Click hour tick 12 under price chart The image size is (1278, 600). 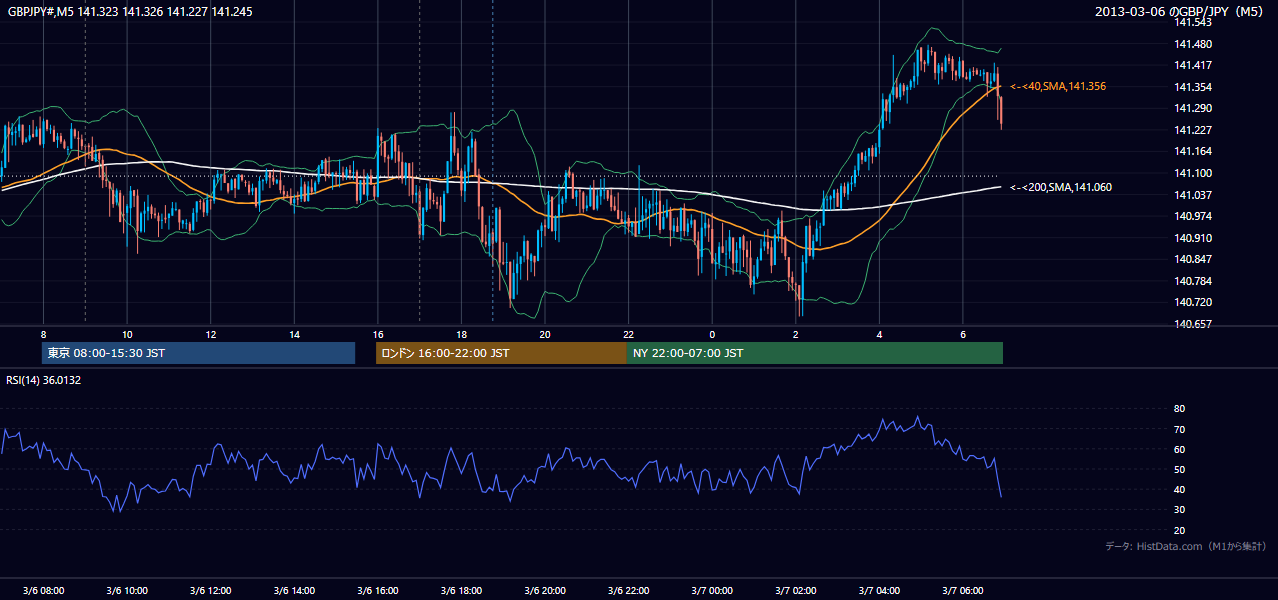[210, 334]
